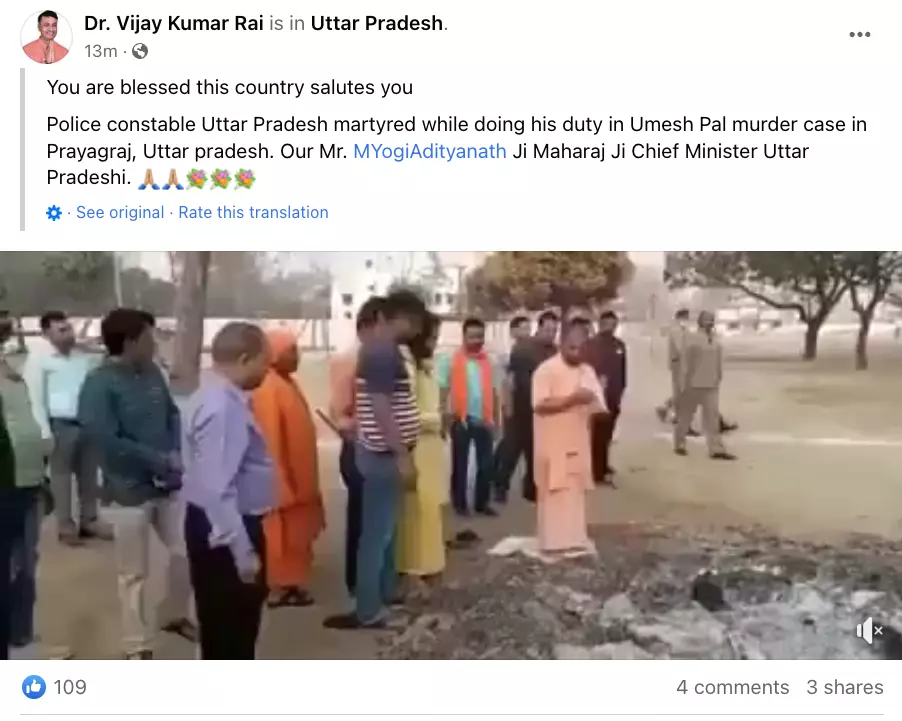902x721 pixels.
Task: Click the translated post text paragraph
Action: click(457, 151)
